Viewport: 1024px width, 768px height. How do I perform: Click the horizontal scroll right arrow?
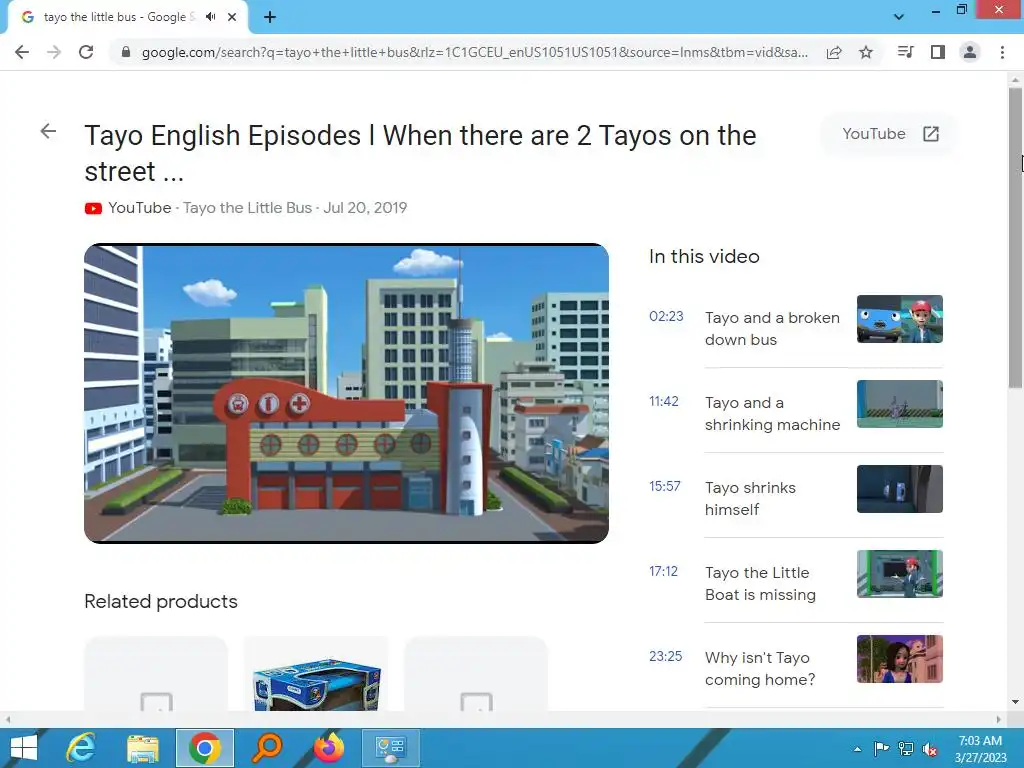(999, 719)
